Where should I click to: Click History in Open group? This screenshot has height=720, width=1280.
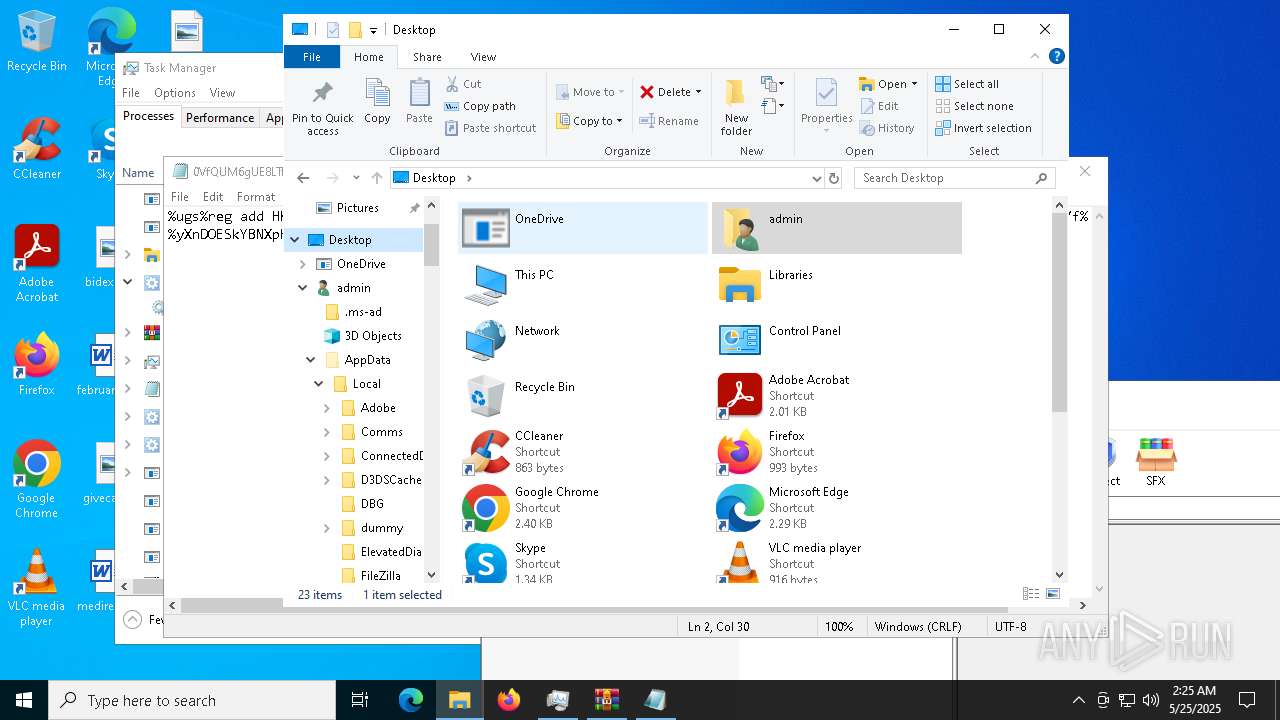886,128
